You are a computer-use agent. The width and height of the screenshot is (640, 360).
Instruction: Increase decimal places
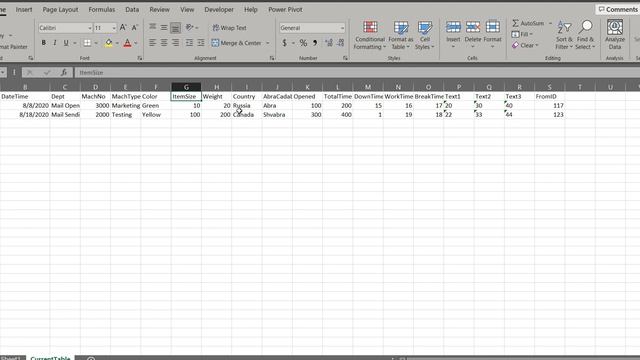pos(329,43)
